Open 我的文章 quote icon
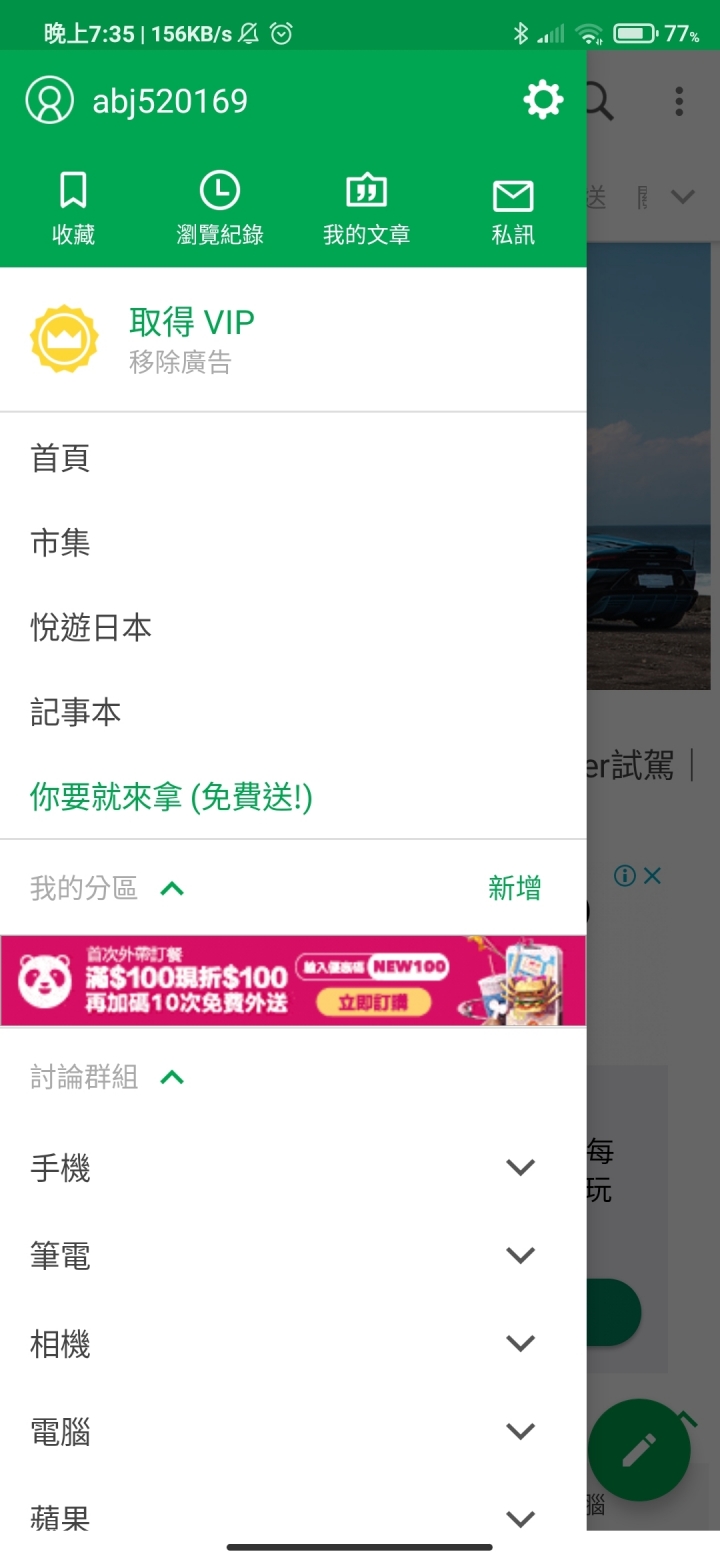The image size is (720, 1560). (x=366, y=190)
